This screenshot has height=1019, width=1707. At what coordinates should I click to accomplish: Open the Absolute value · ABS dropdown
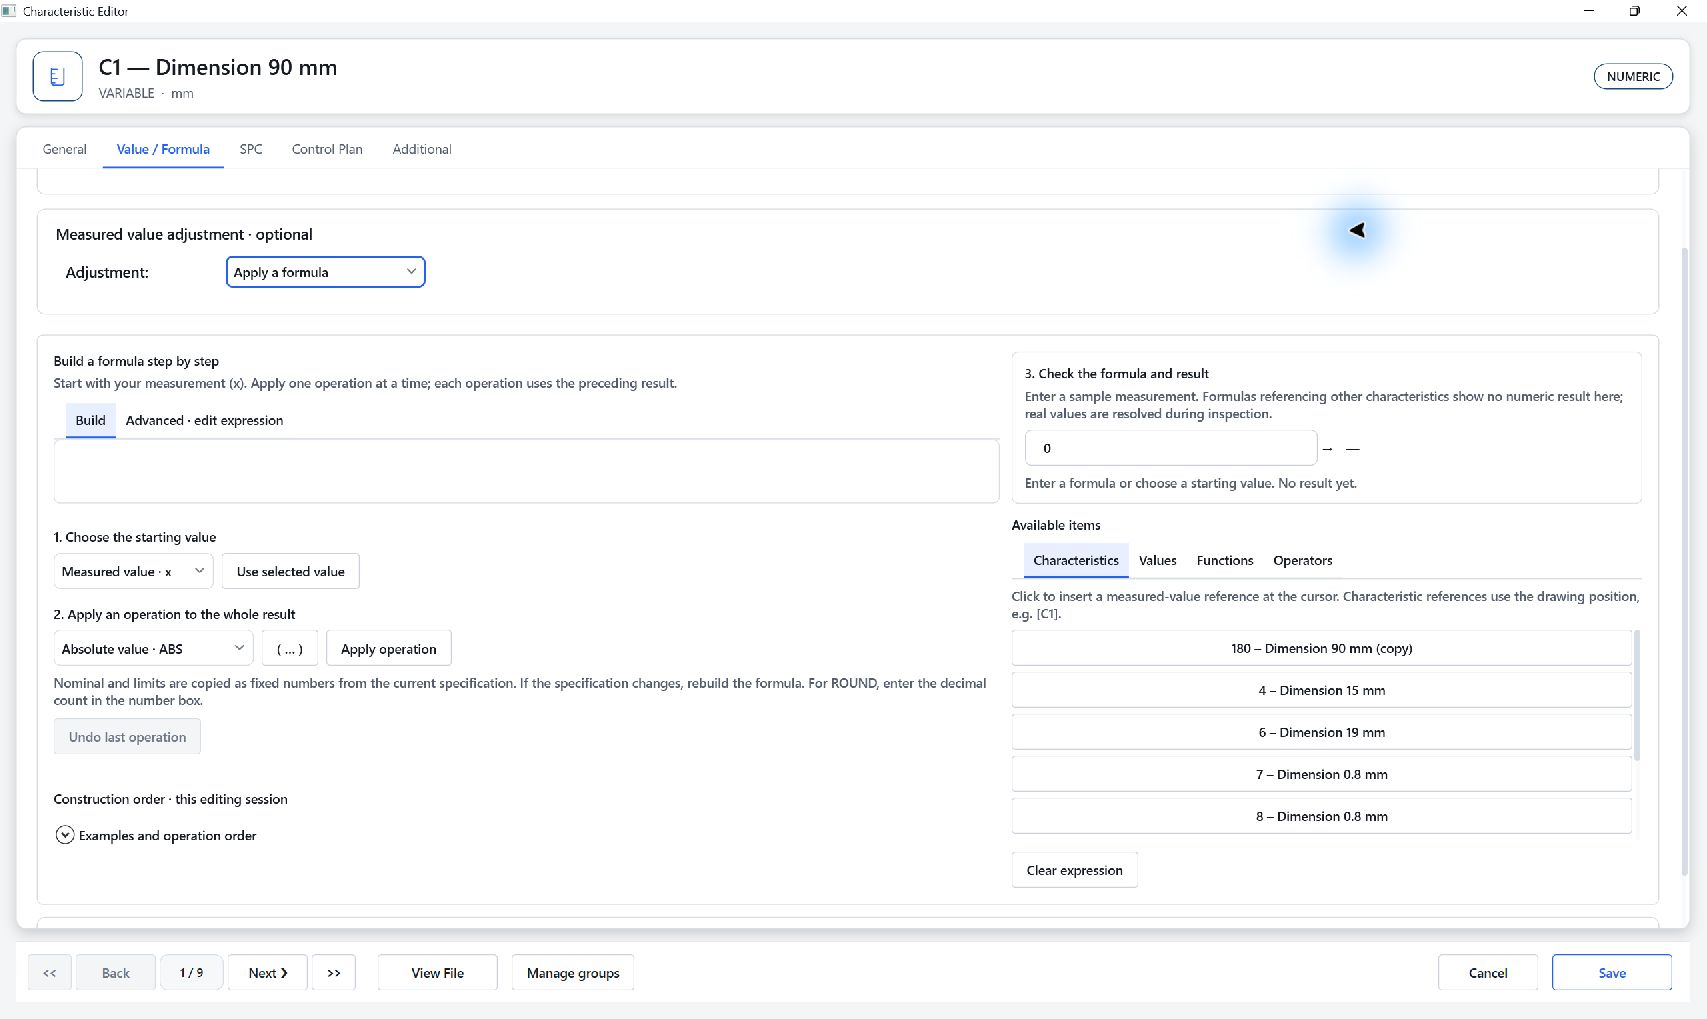click(x=153, y=648)
